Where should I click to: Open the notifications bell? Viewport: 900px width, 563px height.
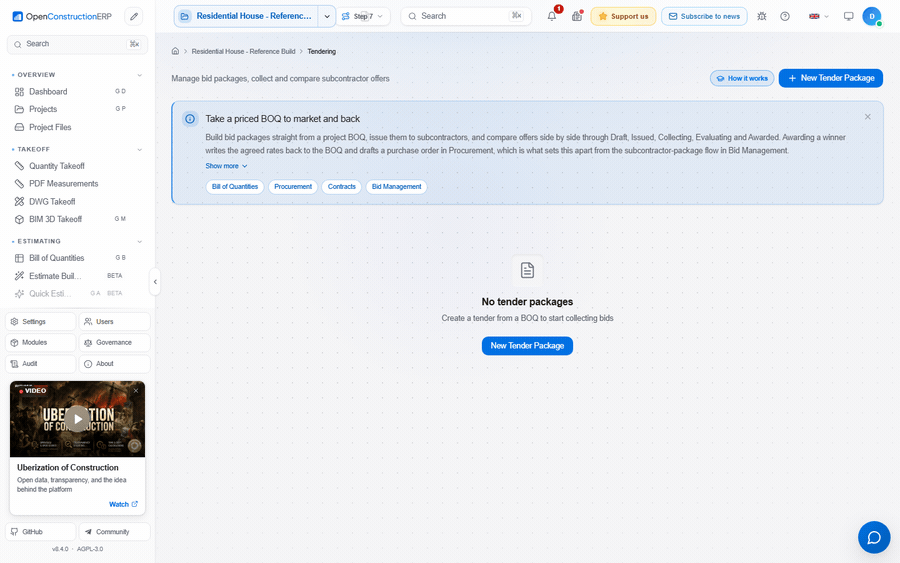point(552,16)
